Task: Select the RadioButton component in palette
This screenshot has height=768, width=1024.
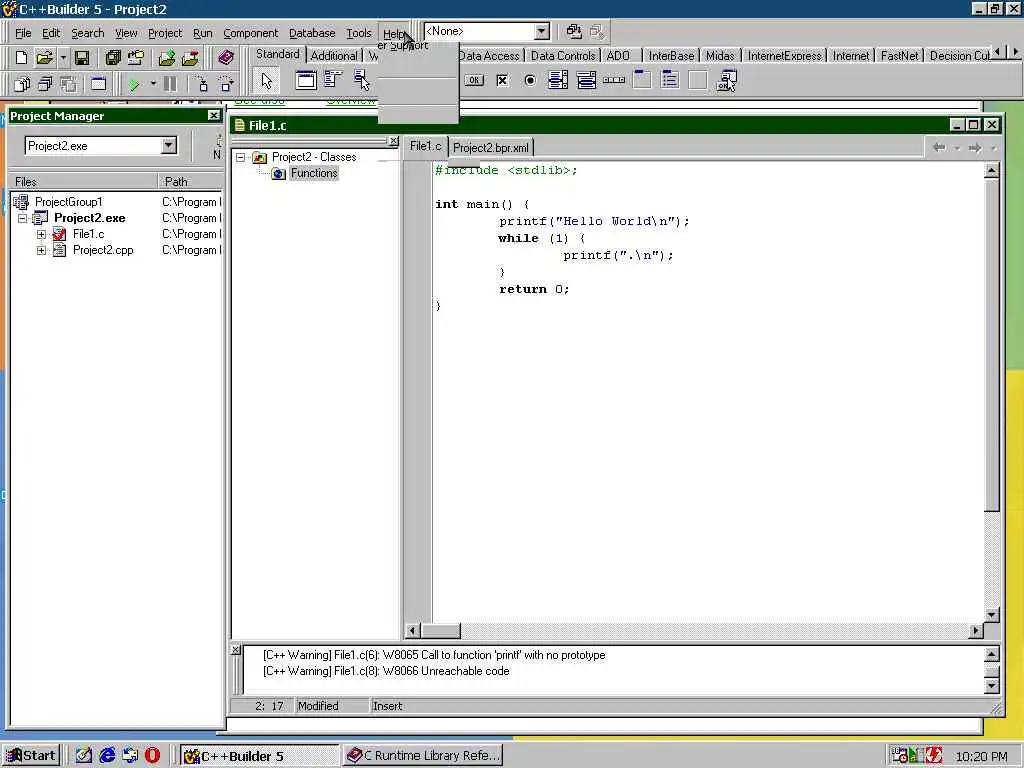Action: [x=530, y=80]
